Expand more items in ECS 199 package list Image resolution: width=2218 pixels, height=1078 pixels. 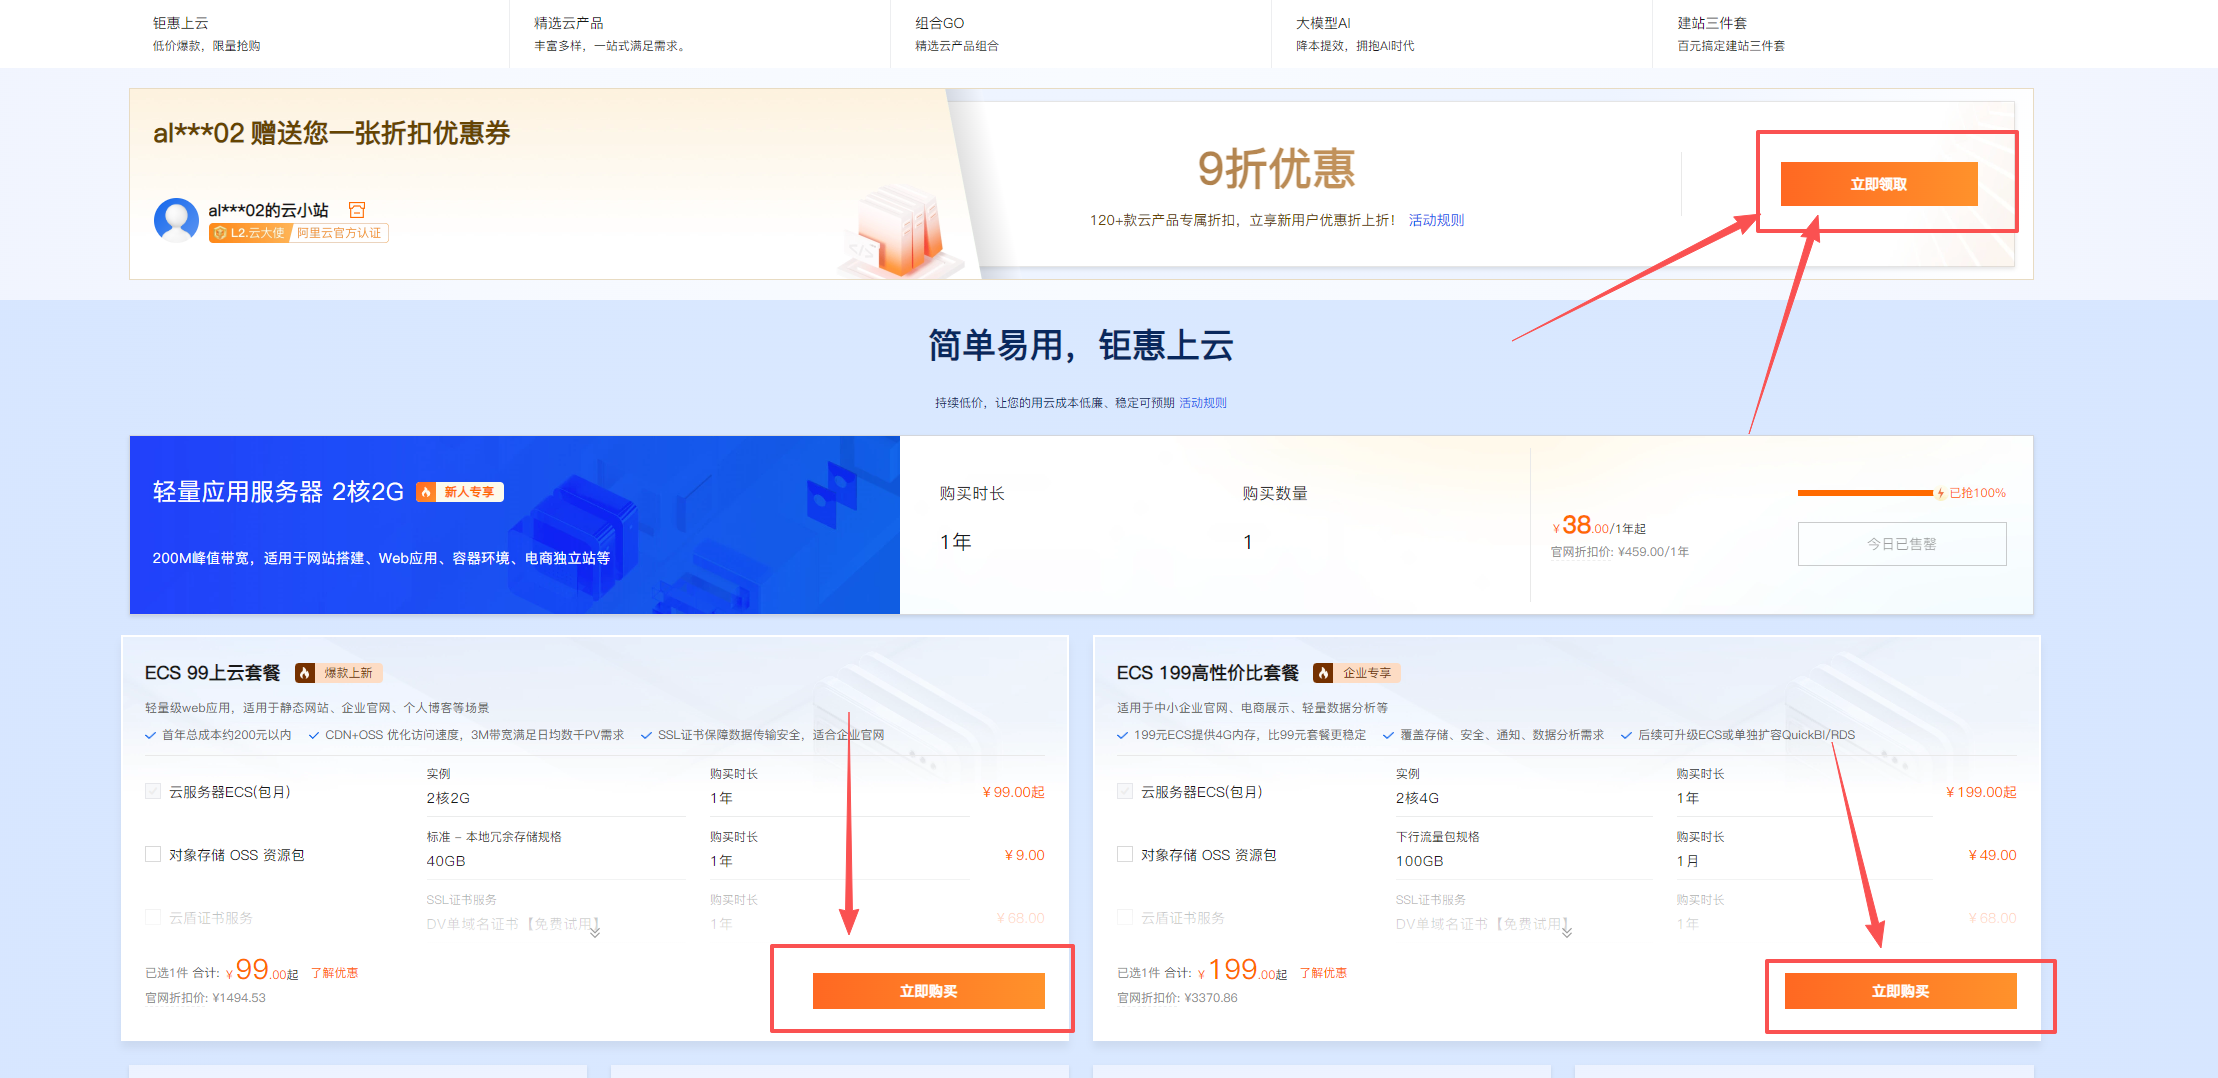click(1567, 932)
